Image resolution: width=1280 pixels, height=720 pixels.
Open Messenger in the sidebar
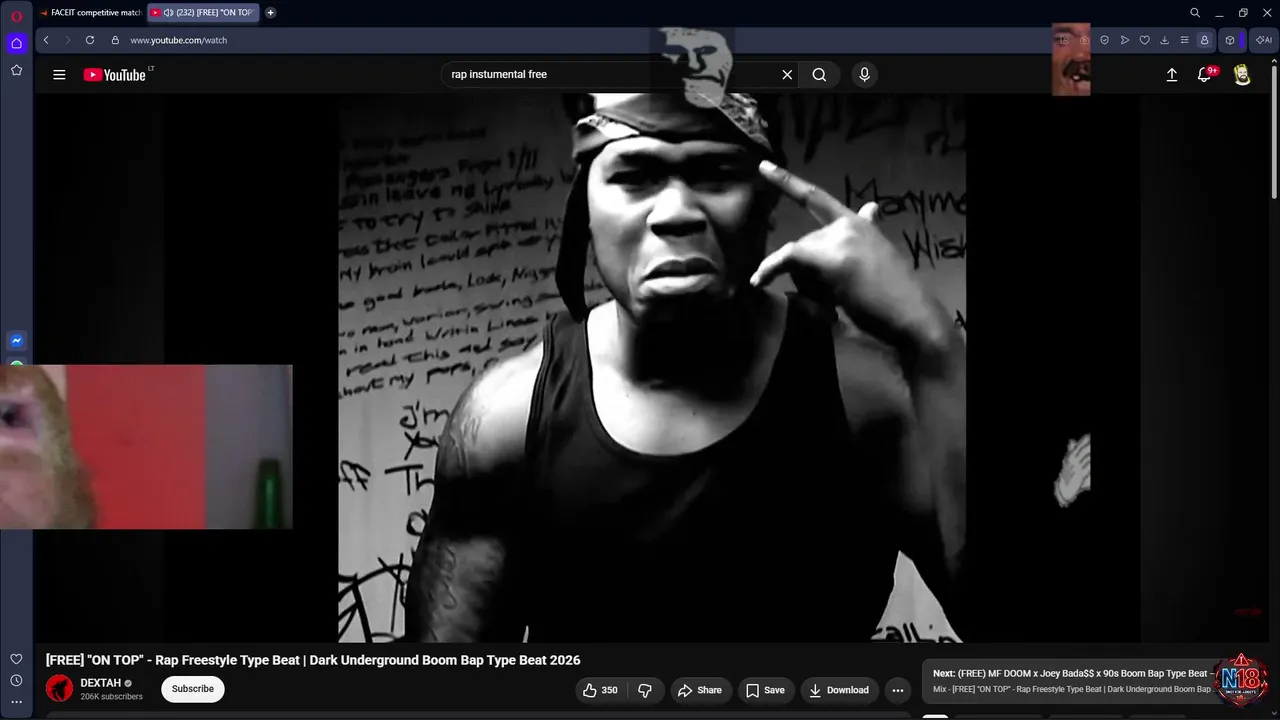[x=16, y=341]
